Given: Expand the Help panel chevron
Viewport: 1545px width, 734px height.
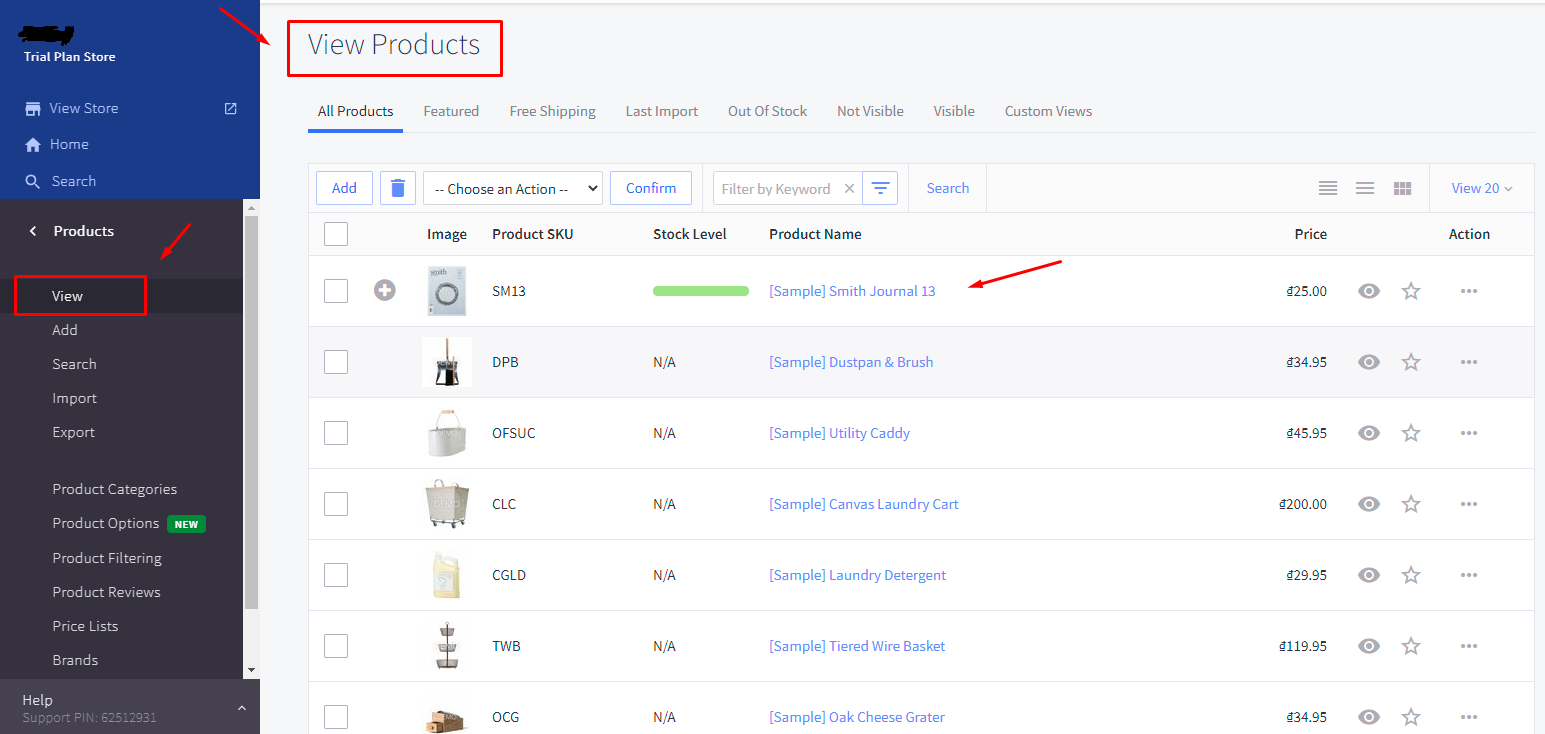Looking at the screenshot, I should point(241,708).
